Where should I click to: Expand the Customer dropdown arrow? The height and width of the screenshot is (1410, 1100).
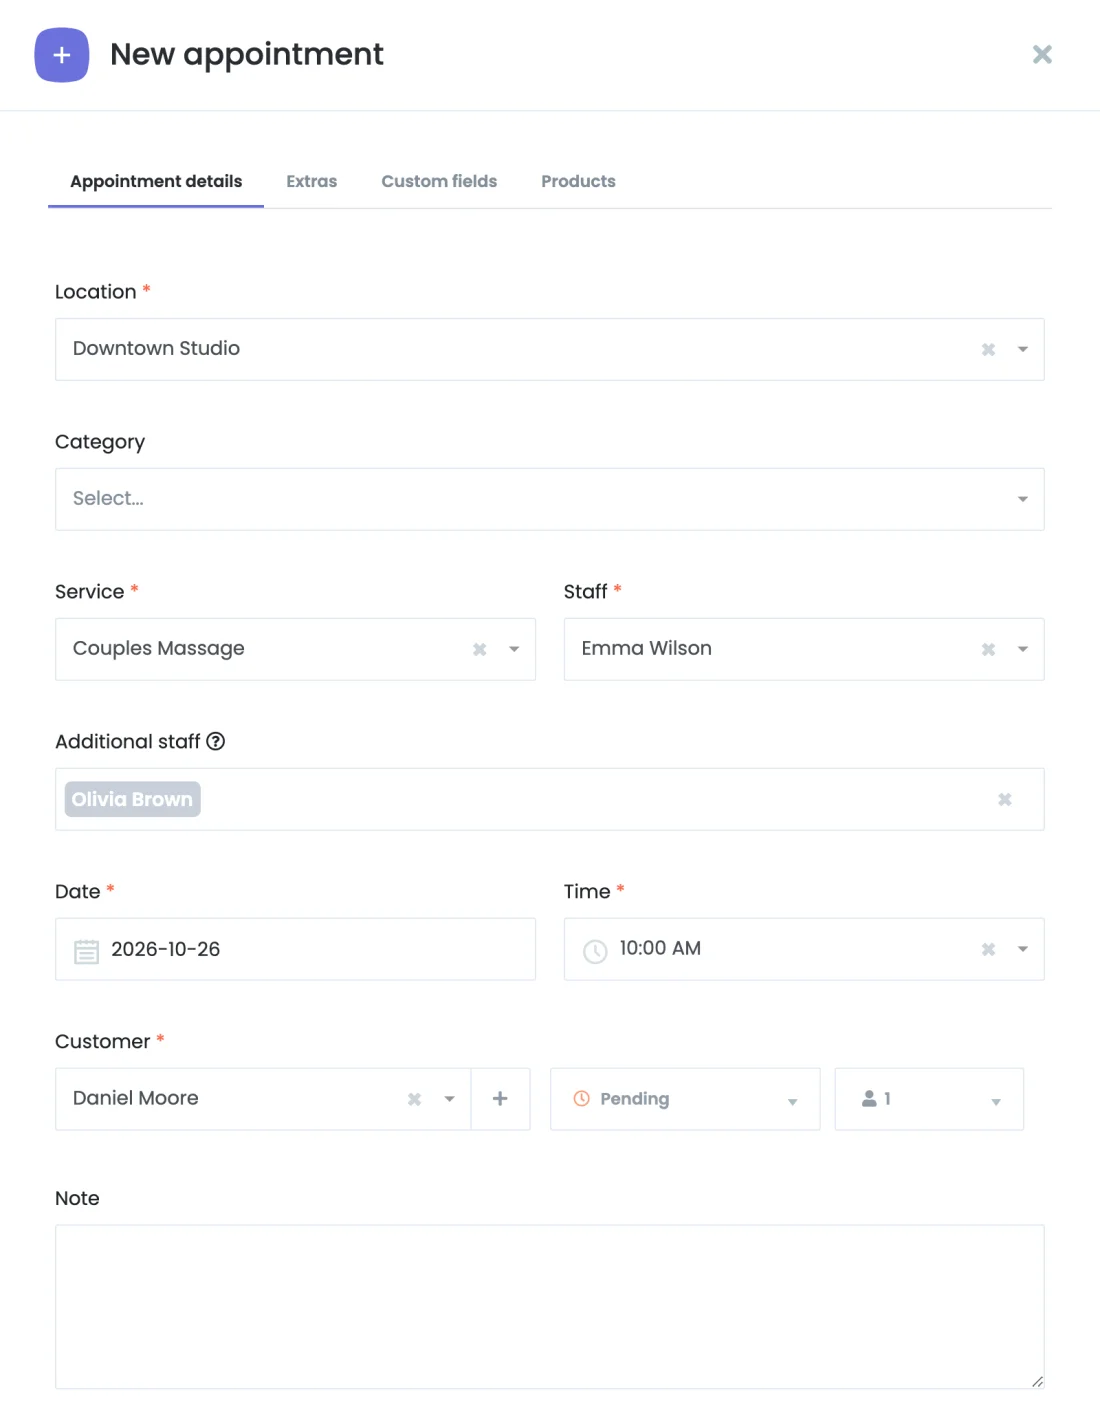449,1099
